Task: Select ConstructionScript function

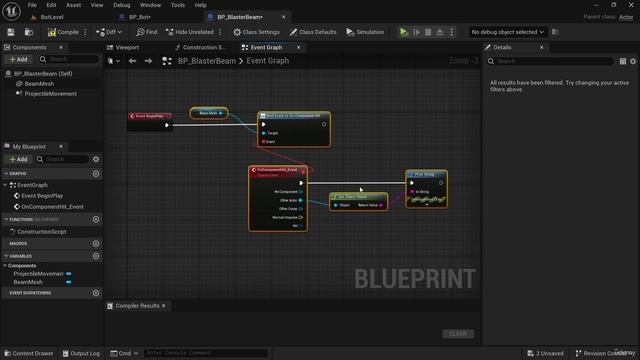Action: [x=42, y=231]
